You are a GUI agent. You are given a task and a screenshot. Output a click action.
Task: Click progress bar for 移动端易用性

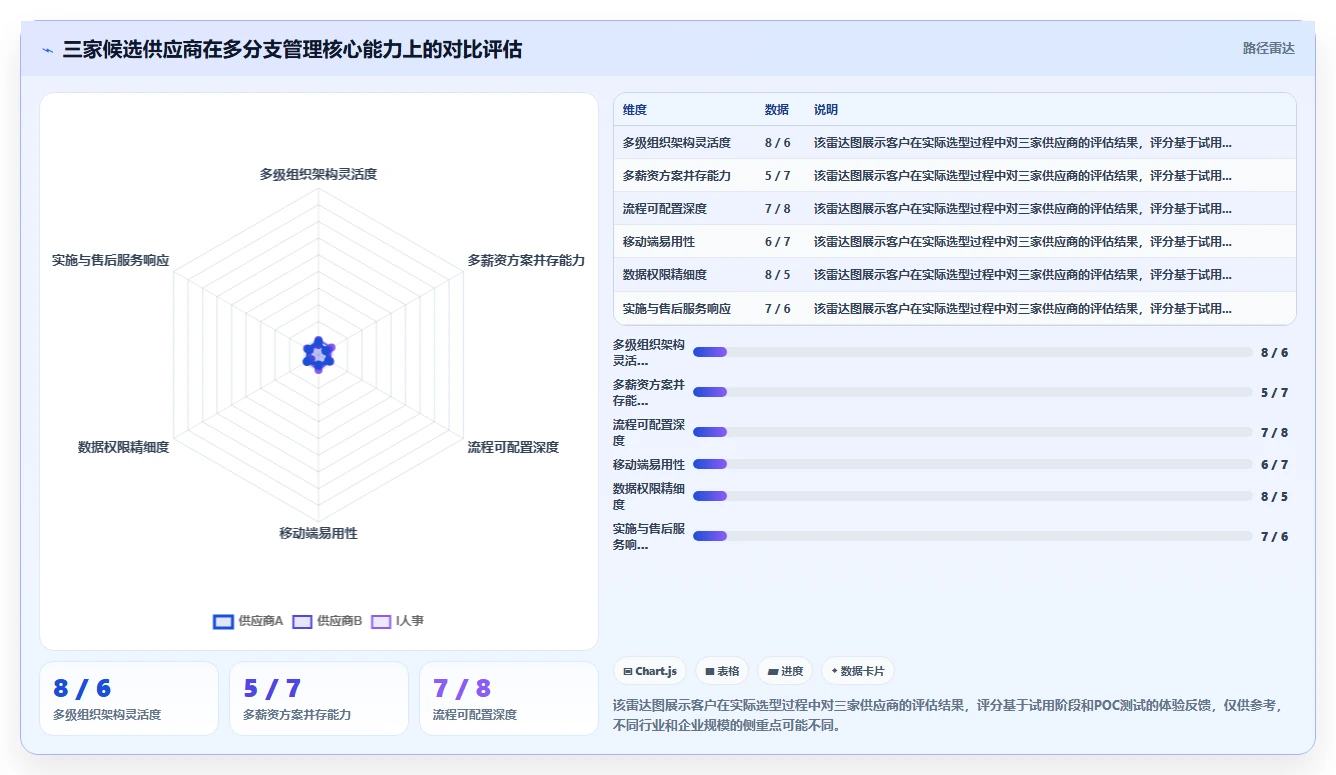pyautogui.click(x=972, y=464)
